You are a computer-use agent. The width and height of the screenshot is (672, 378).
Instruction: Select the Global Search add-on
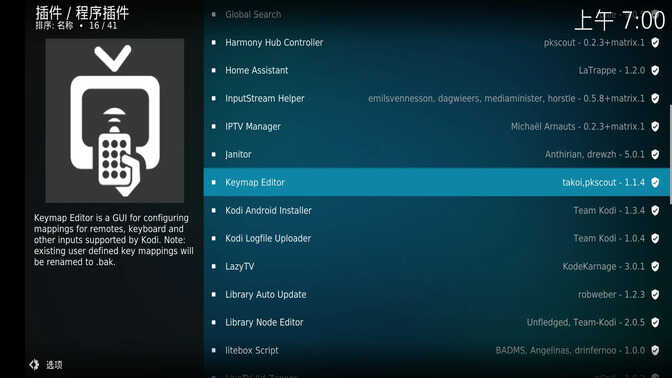click(x=436, y=15)
